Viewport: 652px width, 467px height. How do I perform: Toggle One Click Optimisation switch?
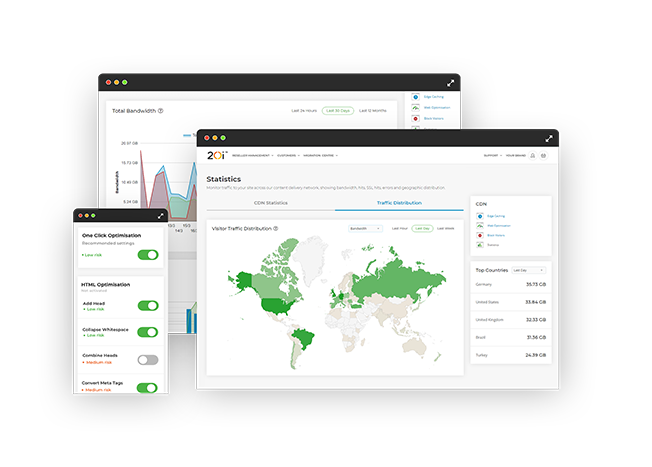click(x=148, y=255)
